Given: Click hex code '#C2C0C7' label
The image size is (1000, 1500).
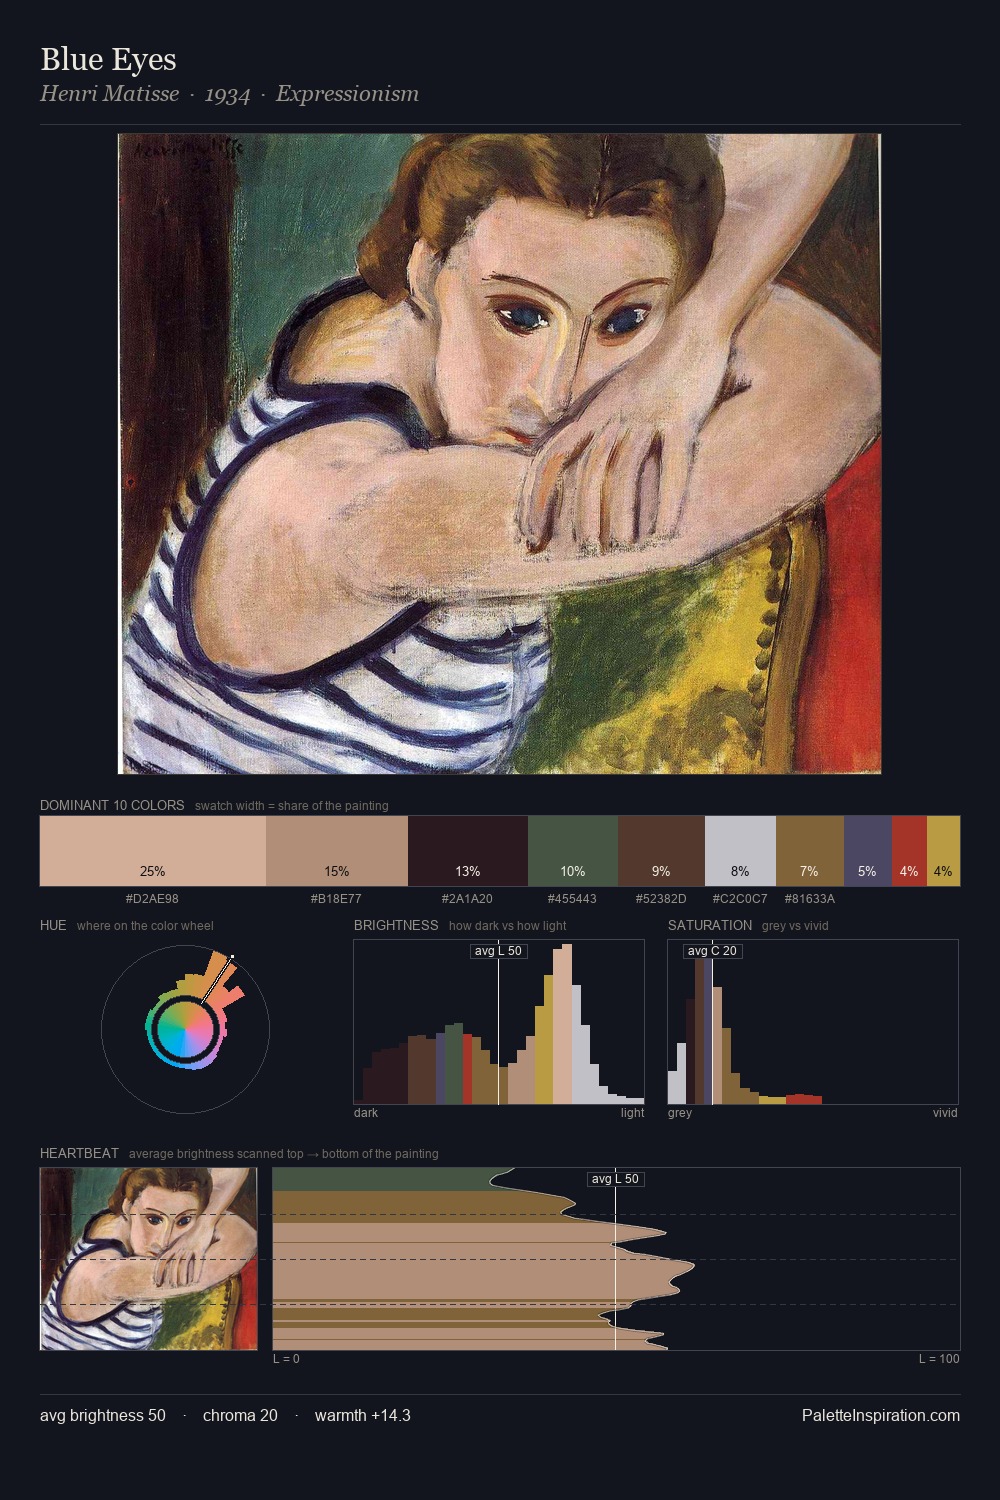Looking at the screenshot, I should (740, 899).
